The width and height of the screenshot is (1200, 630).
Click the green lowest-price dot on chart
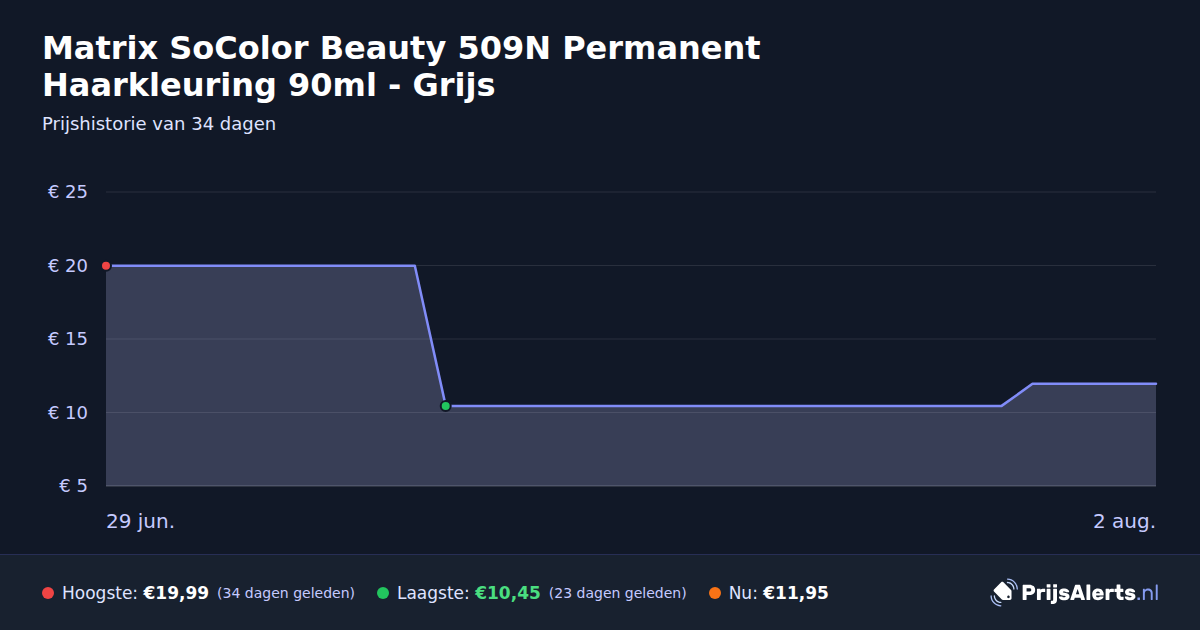coord(445,406)
